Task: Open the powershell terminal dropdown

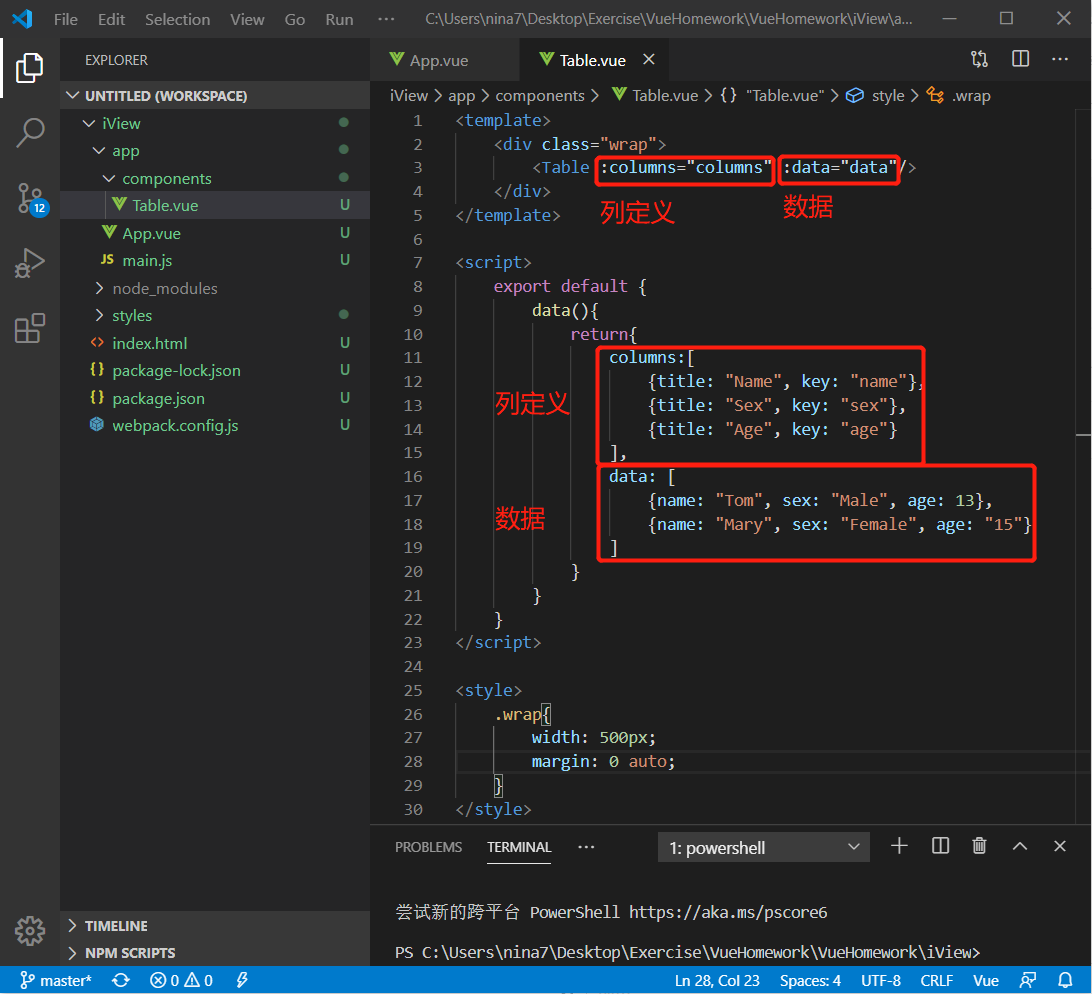Action: click(x=763, y=847)
